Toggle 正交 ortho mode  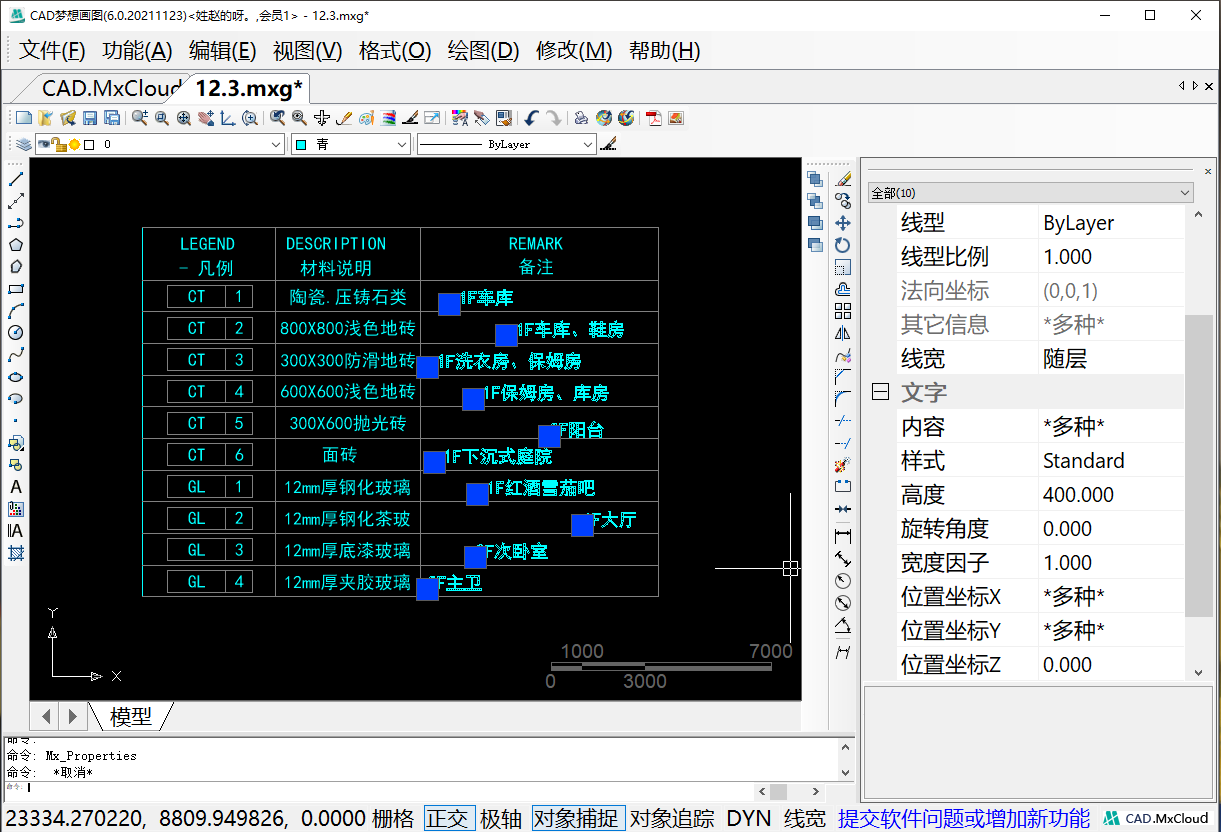tap(449, 819)
